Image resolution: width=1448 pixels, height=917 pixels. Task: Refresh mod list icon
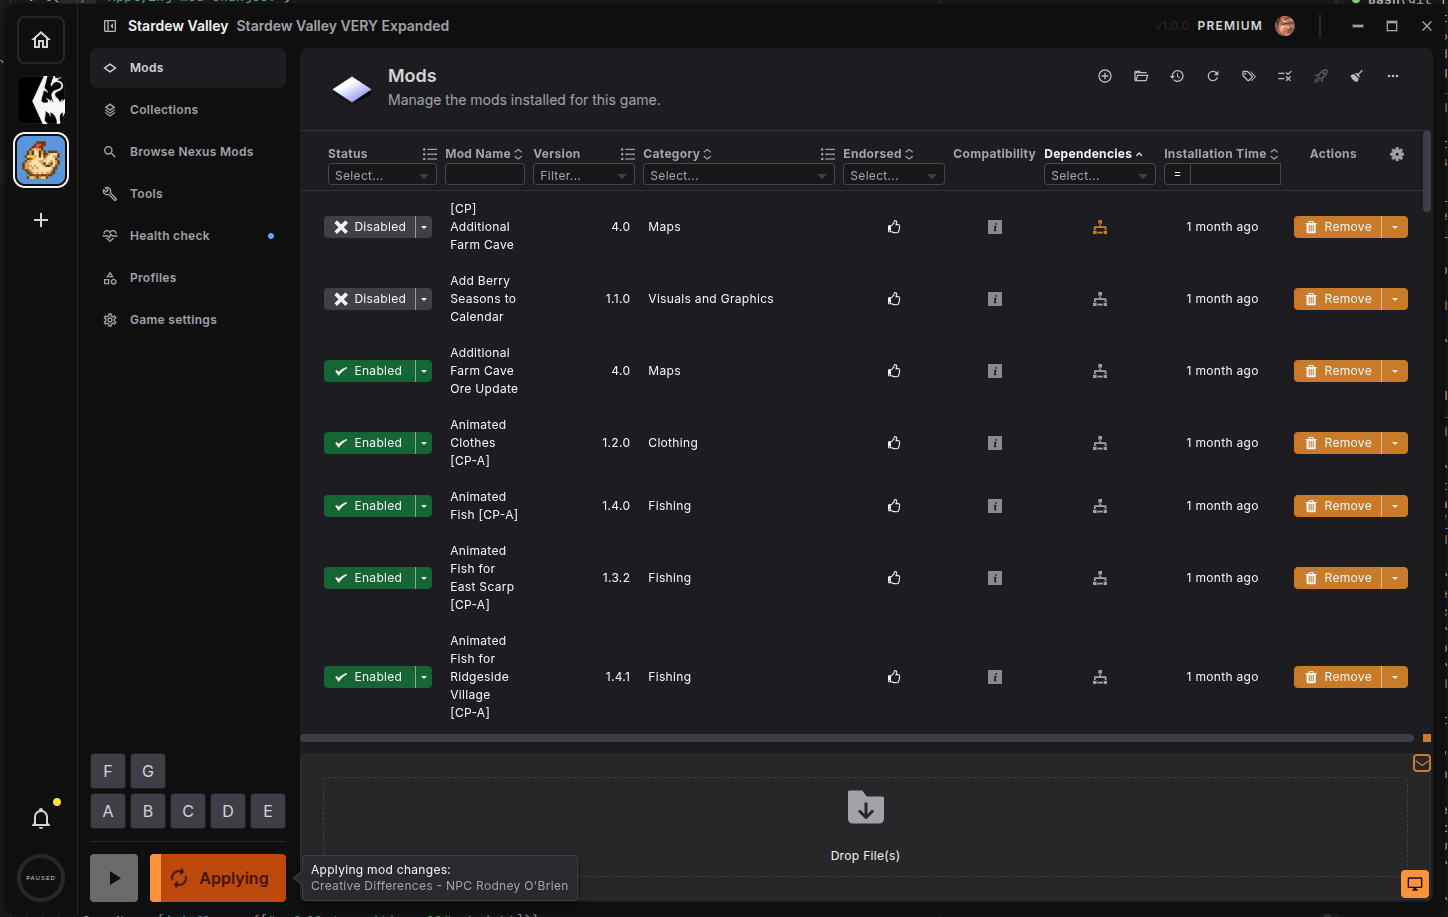click(1213, 76)
